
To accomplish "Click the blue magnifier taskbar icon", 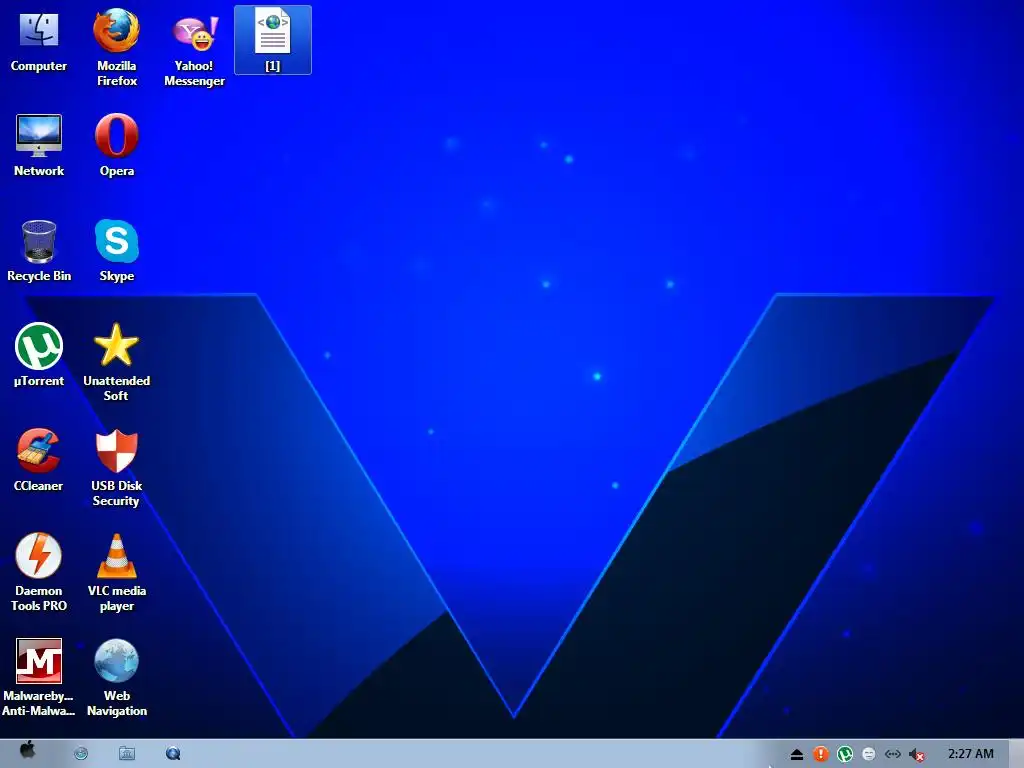I will click(x=173, y=754).
